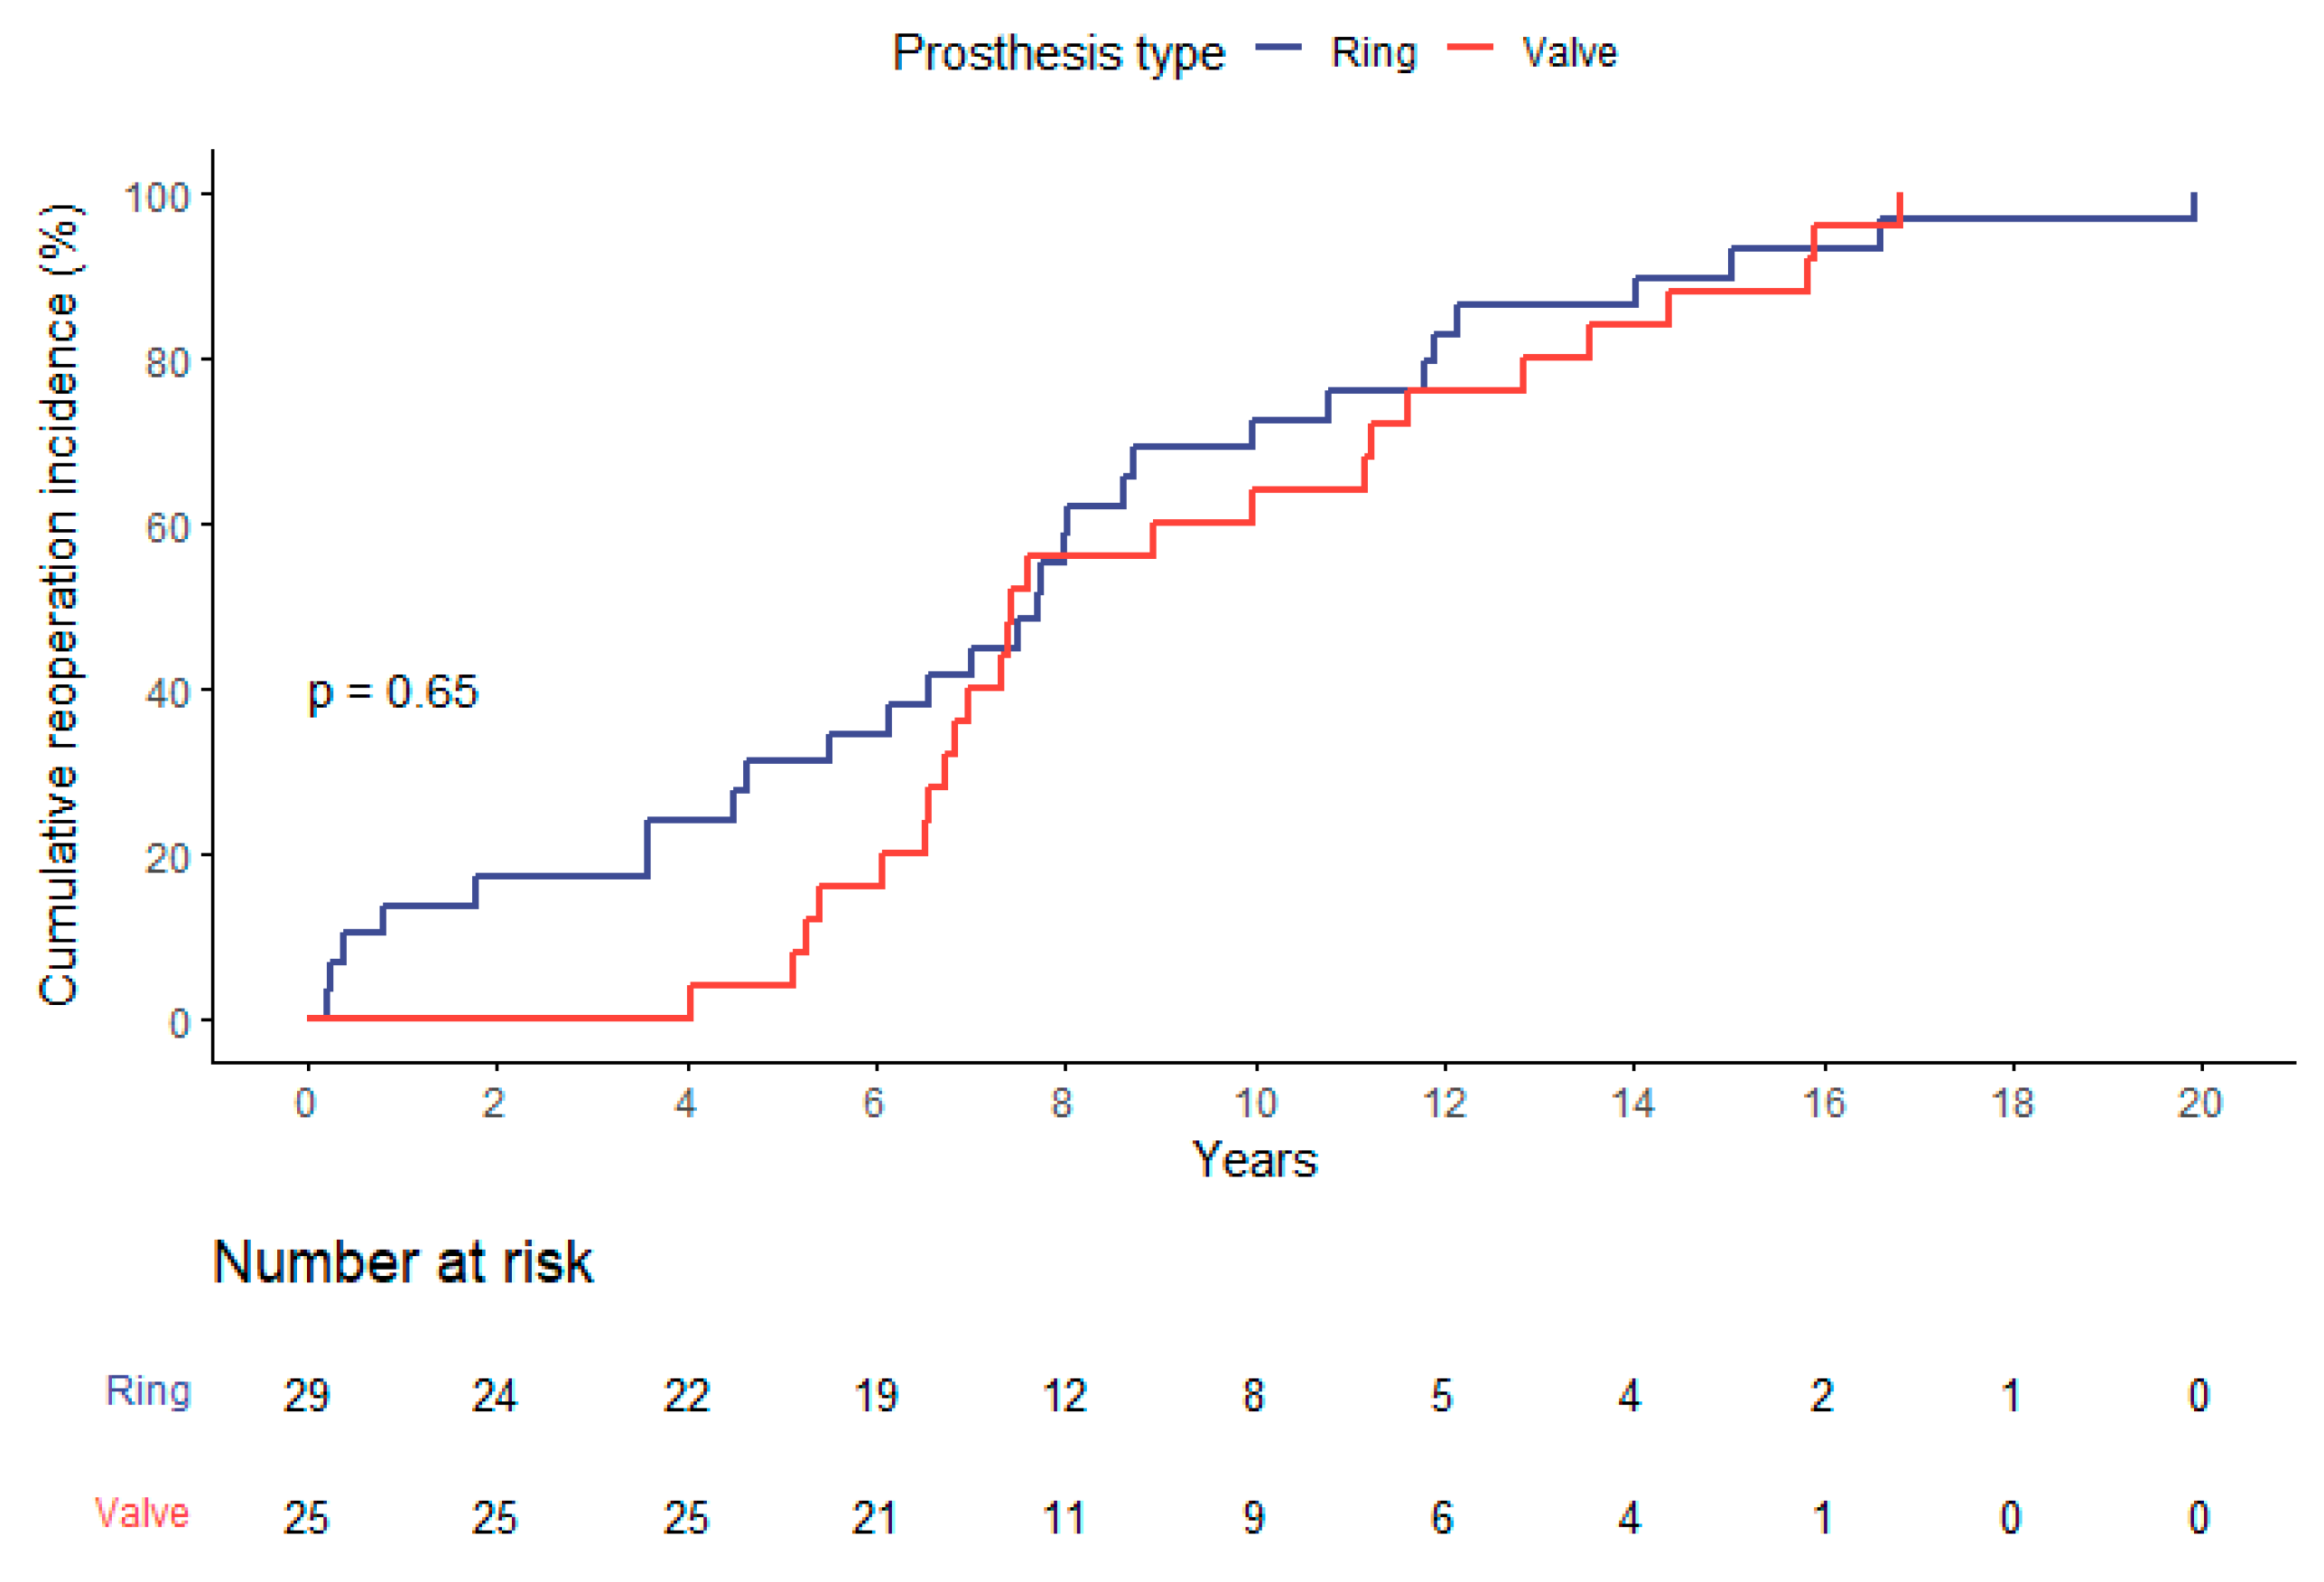Click the blue Ring legend line swatch
2324x1582 pixels.
point(1278,48)
